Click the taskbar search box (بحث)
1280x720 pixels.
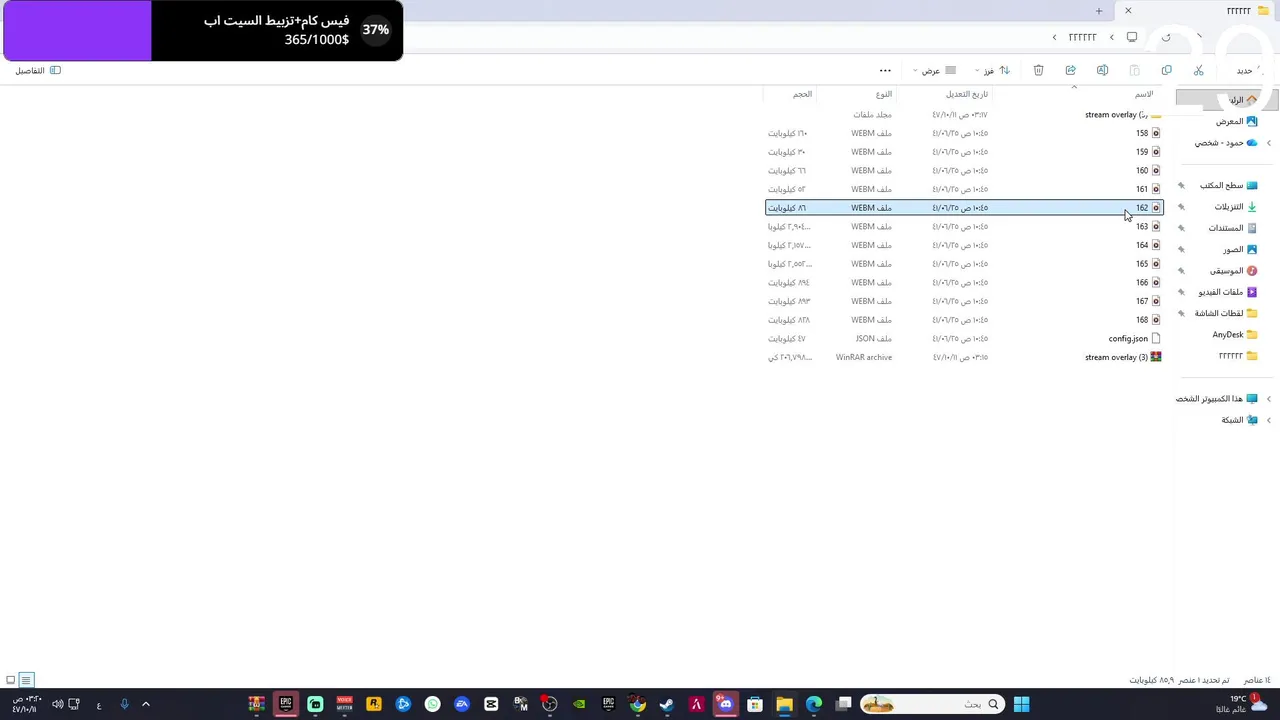933,704
